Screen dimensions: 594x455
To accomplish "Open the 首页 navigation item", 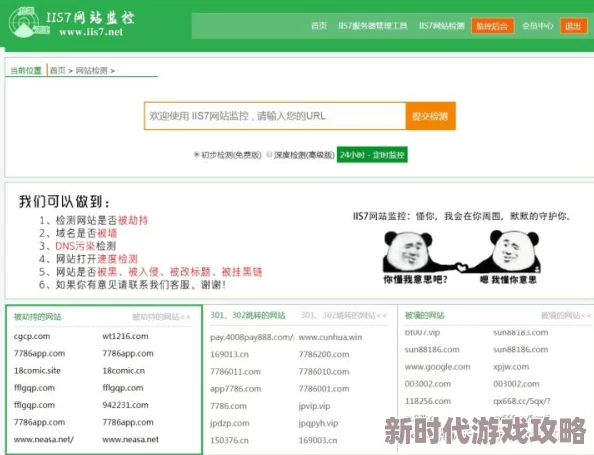I will click(319, 26).
